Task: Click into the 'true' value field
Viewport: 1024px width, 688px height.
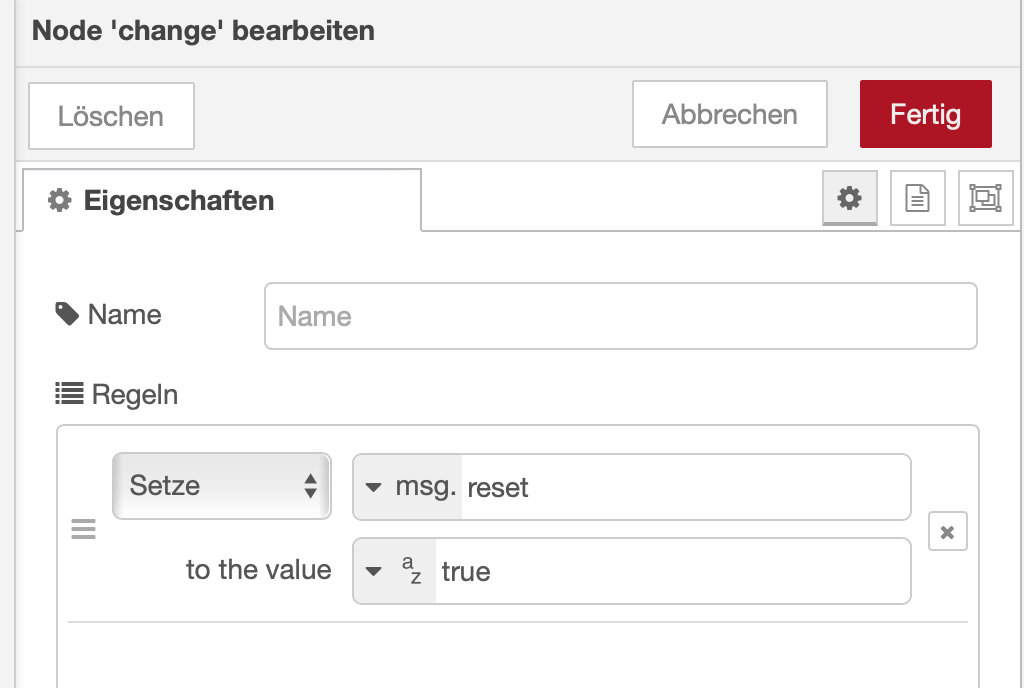Action: tap(670, 571)
